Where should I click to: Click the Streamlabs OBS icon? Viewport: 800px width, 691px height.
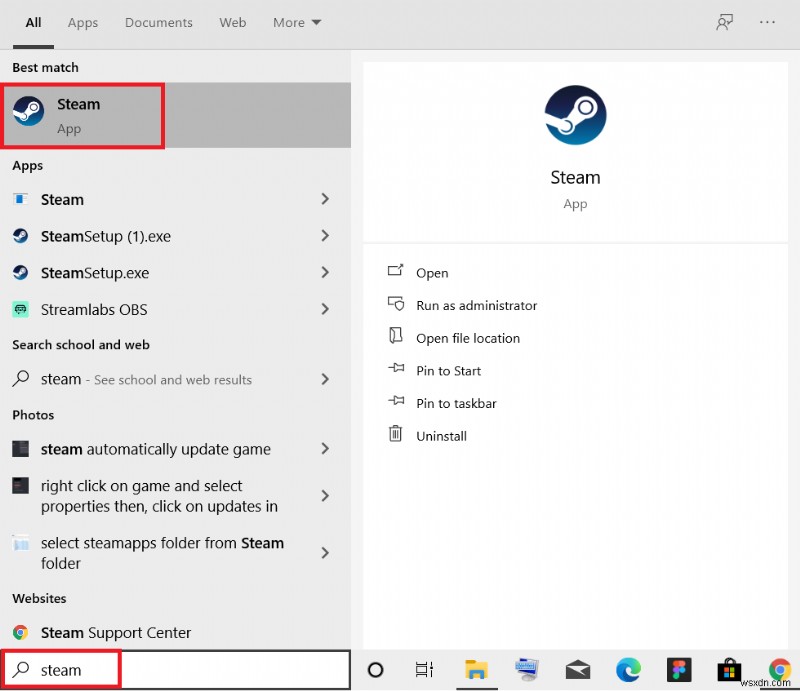click(20, 309)
